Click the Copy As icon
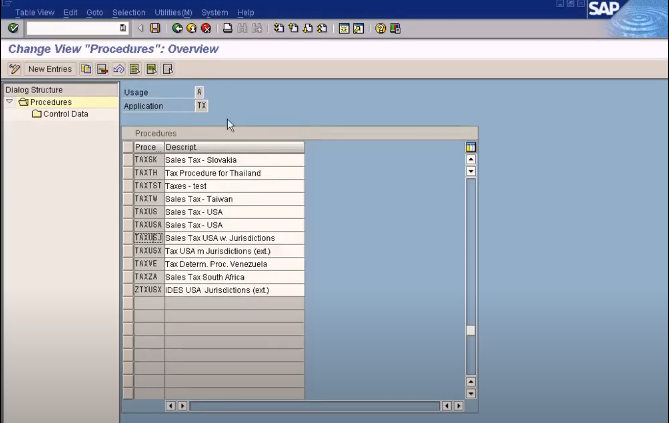This screenshot has height=423, width=669. tap(86, 69)
